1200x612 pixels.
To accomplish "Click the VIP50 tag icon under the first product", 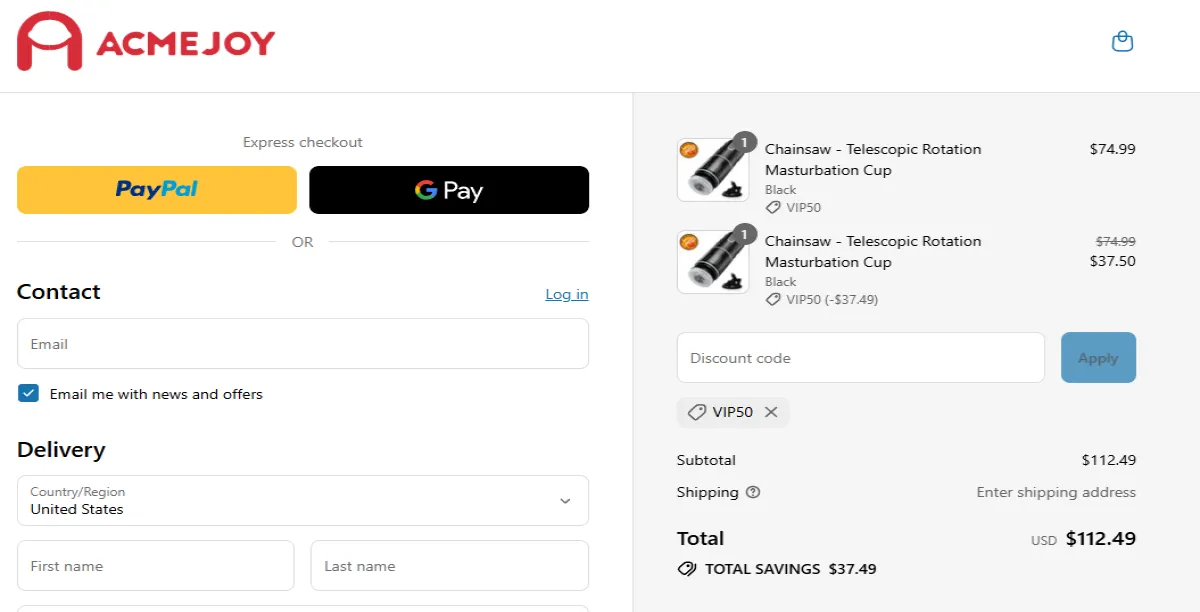I will point(771,207).
